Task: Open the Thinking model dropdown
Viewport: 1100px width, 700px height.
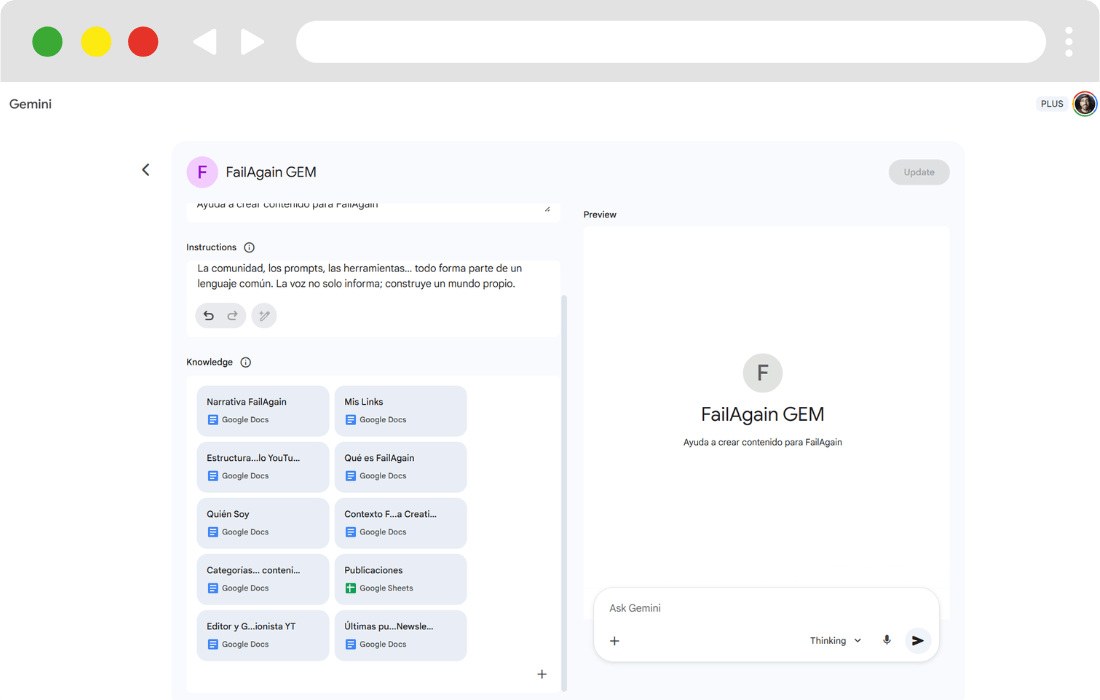Action: click(x=835, y=641)
